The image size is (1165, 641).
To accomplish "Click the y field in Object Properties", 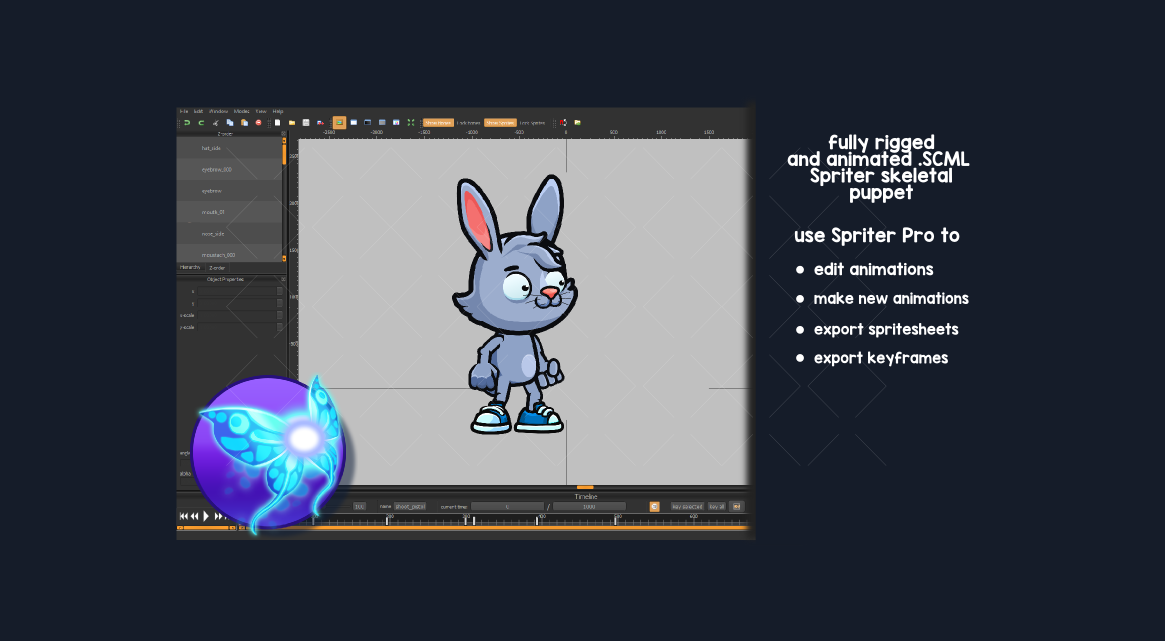I will (236, 303).
